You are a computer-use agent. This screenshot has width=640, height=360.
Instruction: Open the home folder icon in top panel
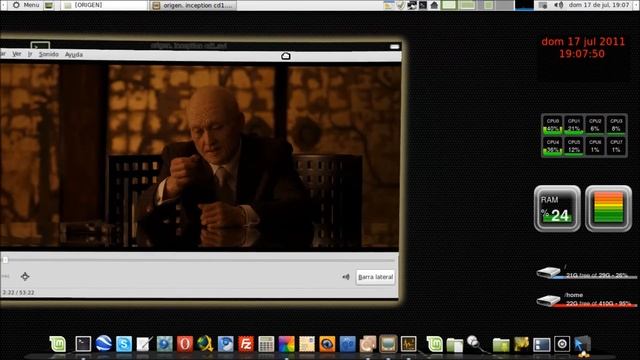[x=434, y=5]
